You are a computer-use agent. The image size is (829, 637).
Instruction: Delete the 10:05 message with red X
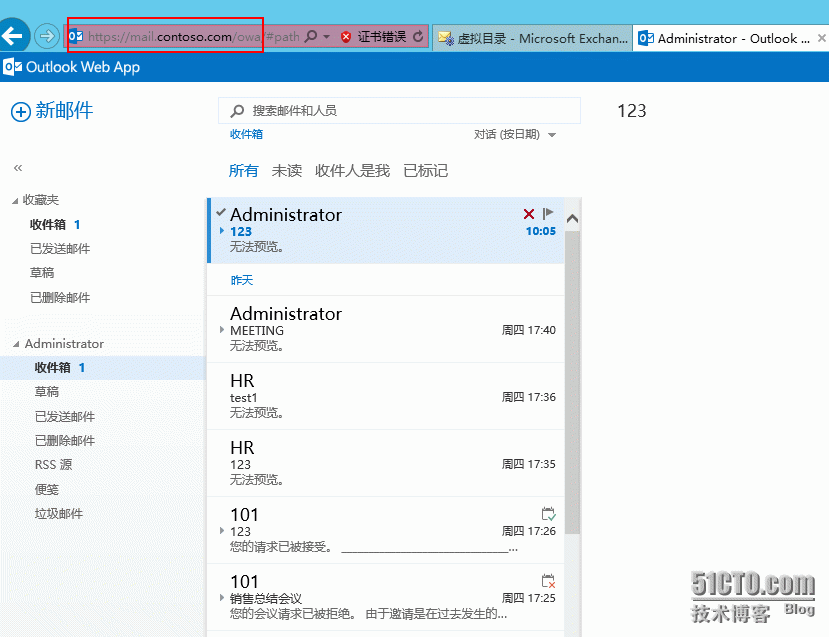tap(529, 214)
